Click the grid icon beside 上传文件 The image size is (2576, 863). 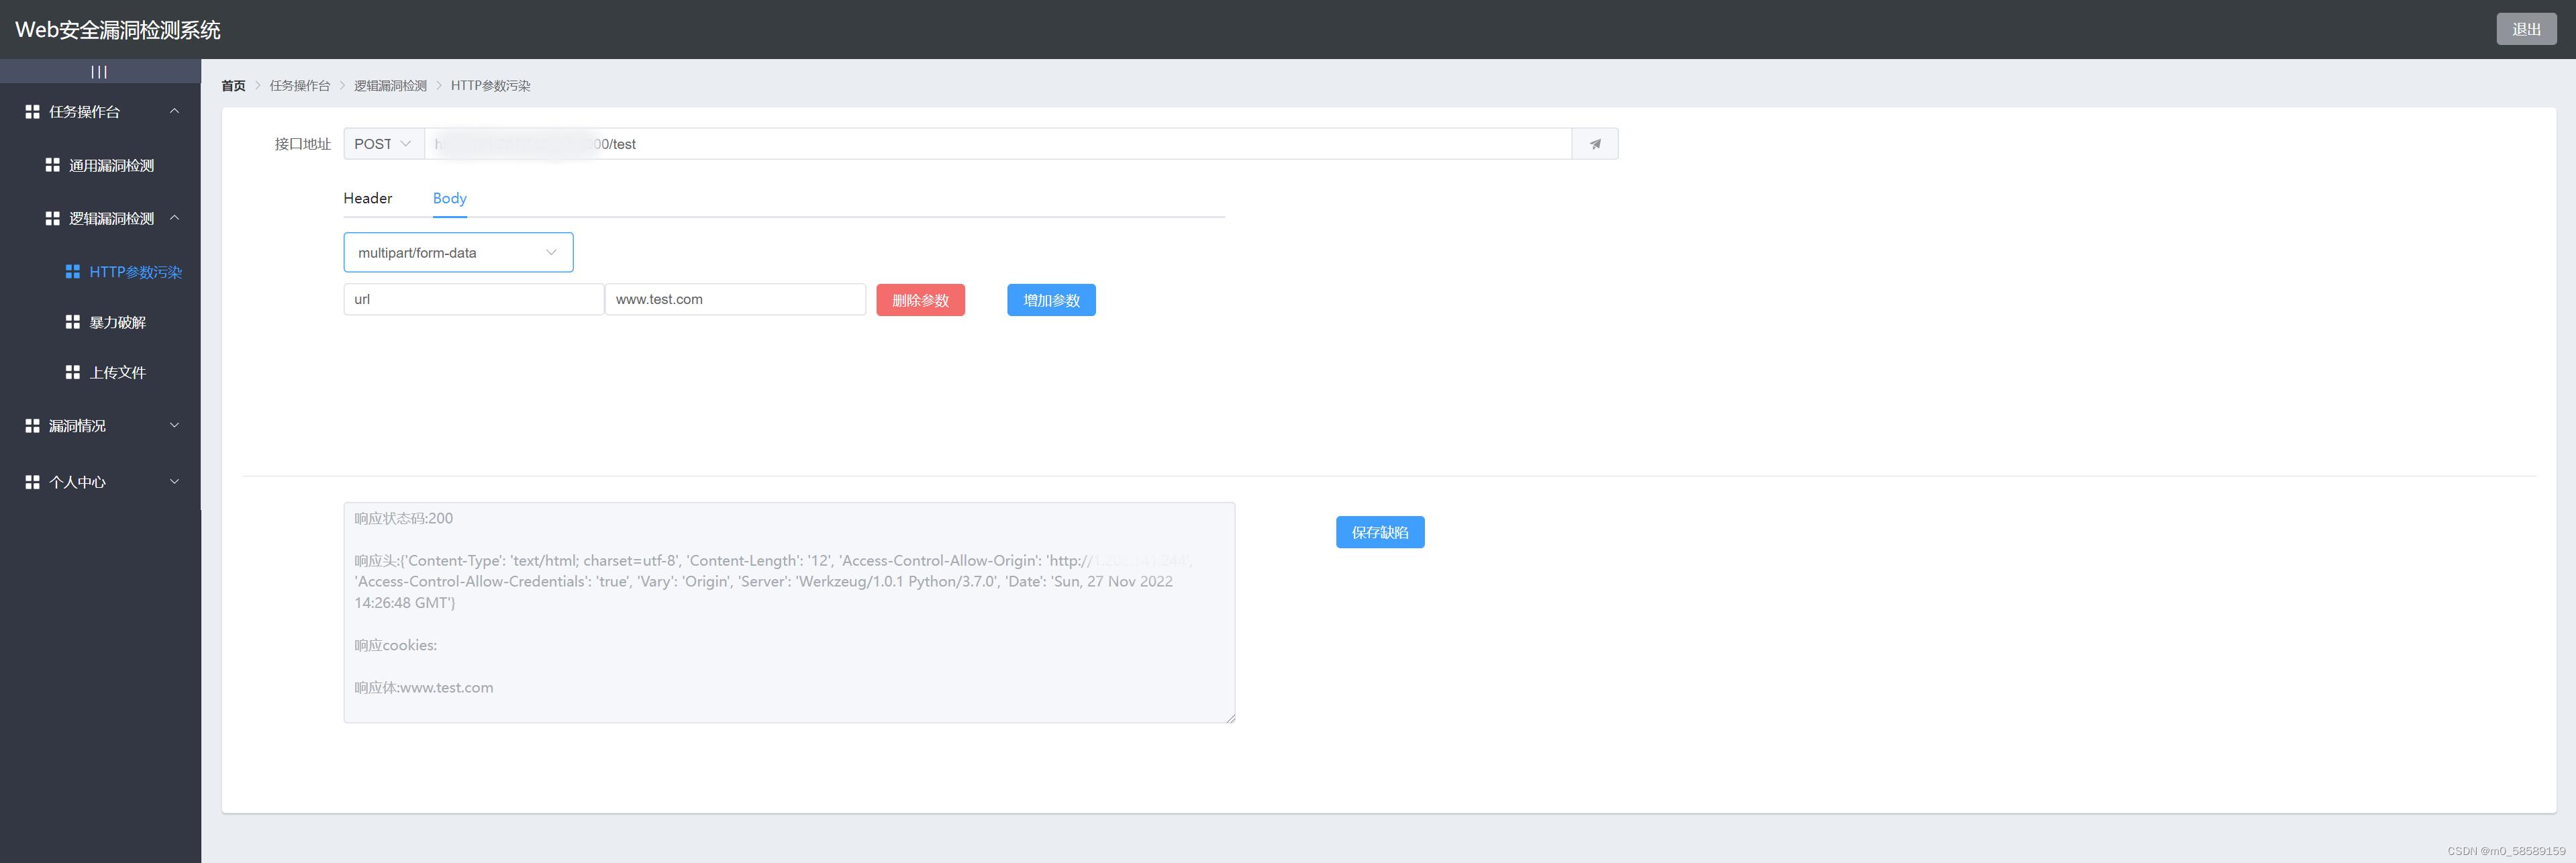click(x=72, y=372)
